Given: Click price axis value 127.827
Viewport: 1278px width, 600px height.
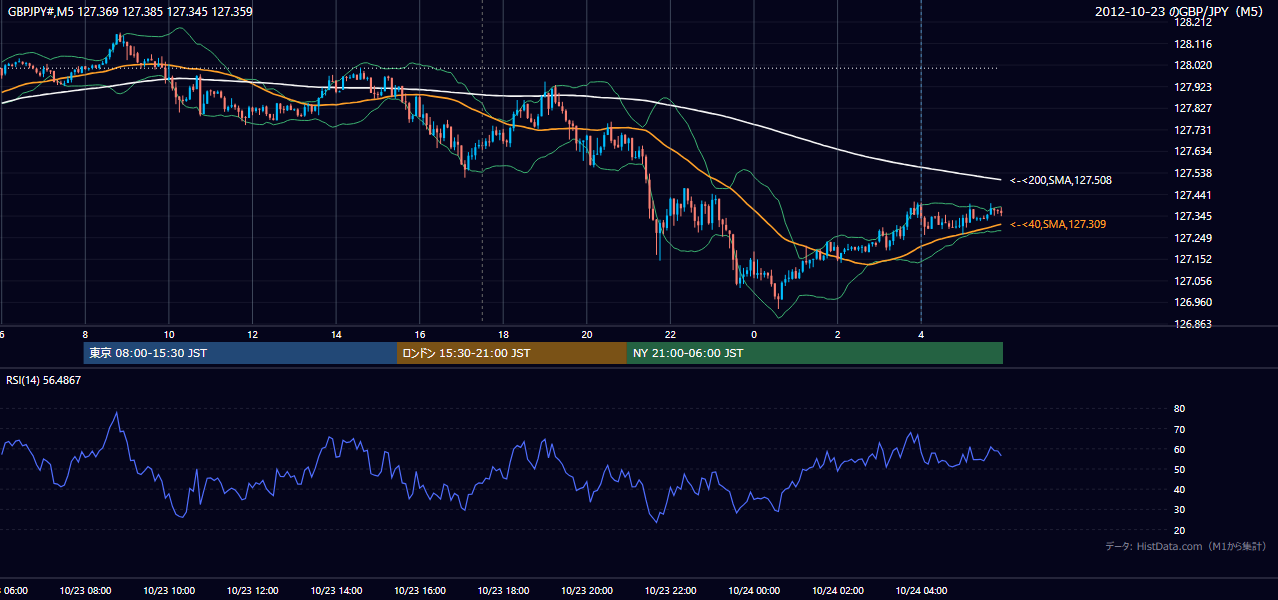Looking at the screenshot, I should point(1193,108).
